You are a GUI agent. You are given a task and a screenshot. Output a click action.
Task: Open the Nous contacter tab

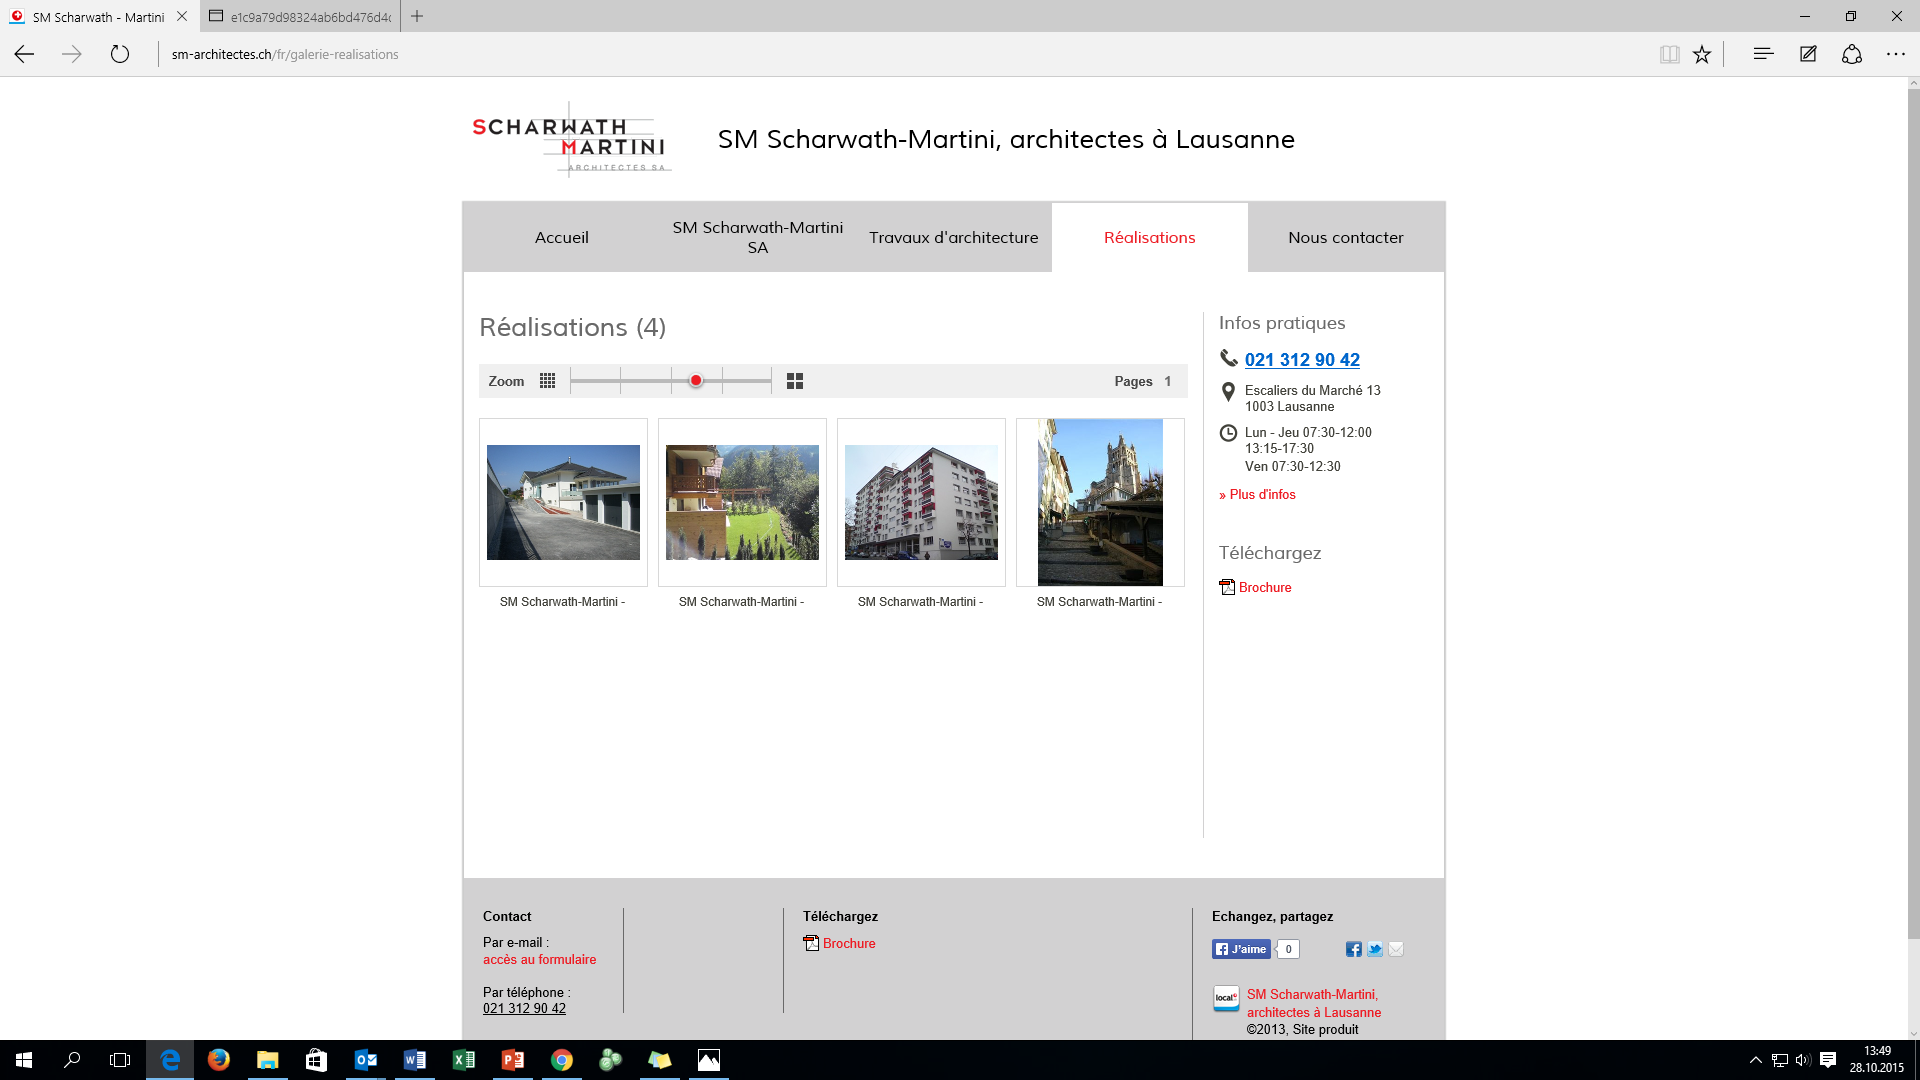(1345, 237)
